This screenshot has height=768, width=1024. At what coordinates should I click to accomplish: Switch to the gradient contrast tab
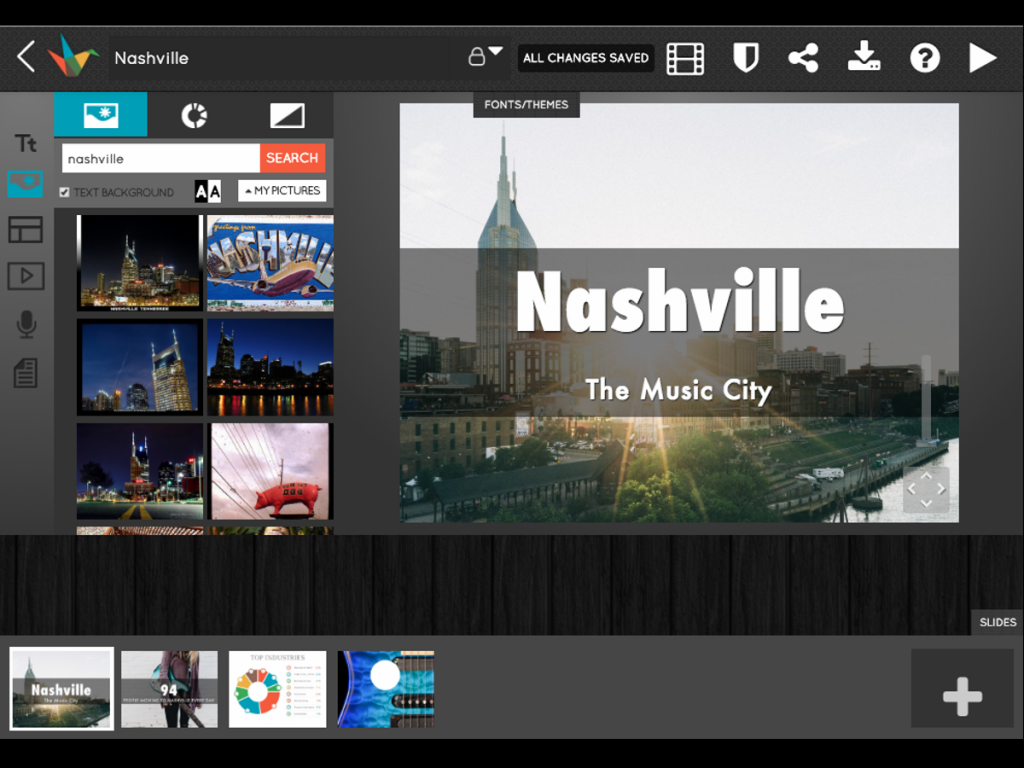tap(287, 116)
